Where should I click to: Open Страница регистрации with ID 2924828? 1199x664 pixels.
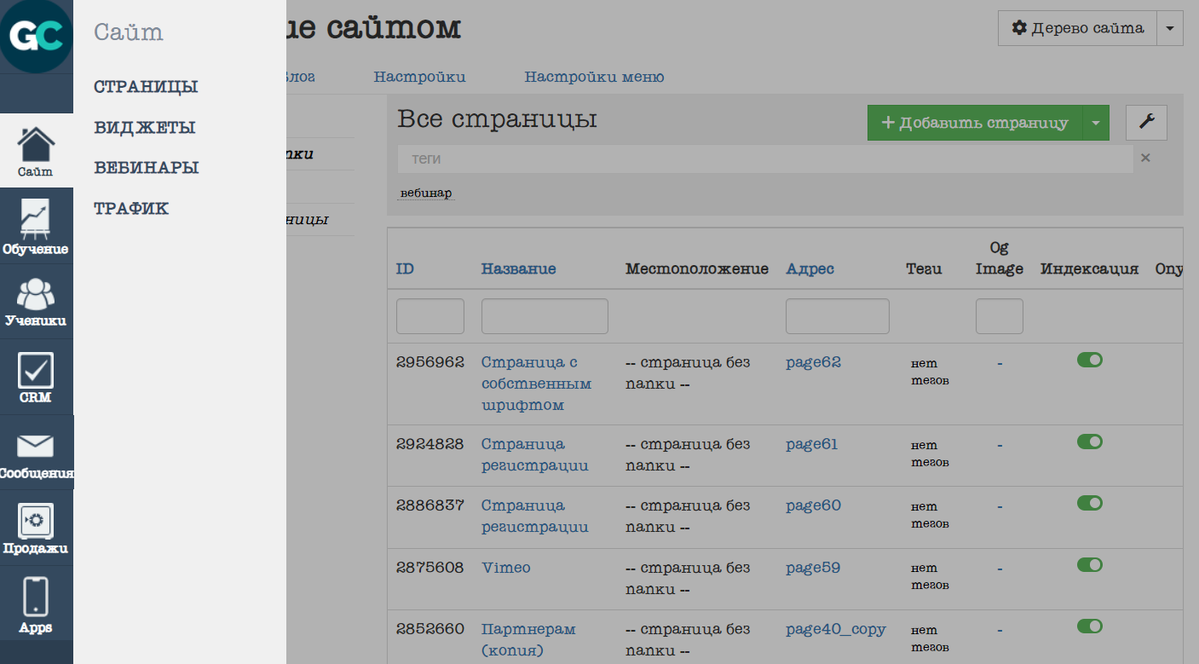pyautogui.click(x=535, y=454)
